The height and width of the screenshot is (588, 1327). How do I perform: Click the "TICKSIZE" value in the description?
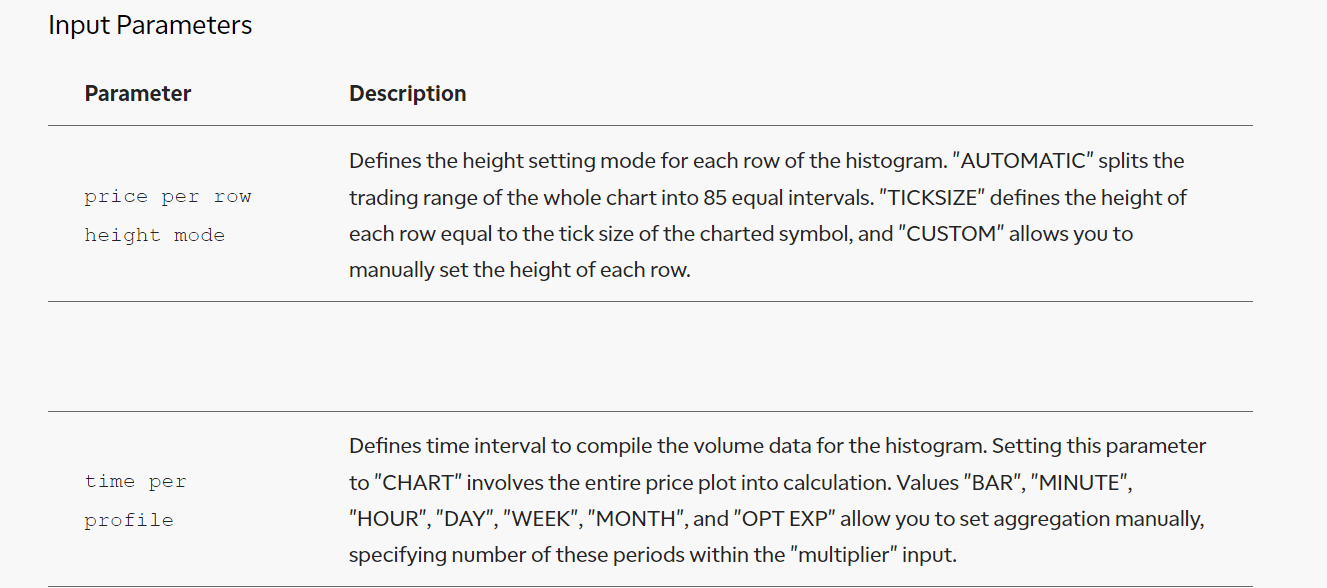point(937,198)
